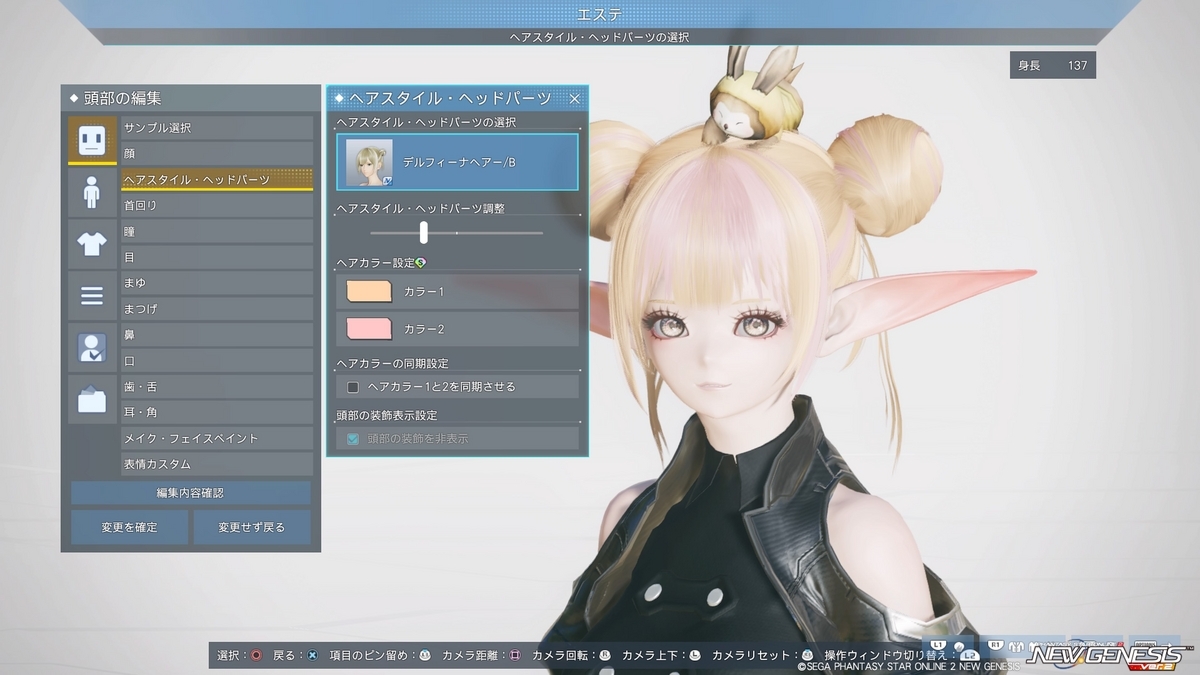Open the outfit T-shirt icon category
The width and height of the screenshot is (1200, 675).
(x=92, y=244)
